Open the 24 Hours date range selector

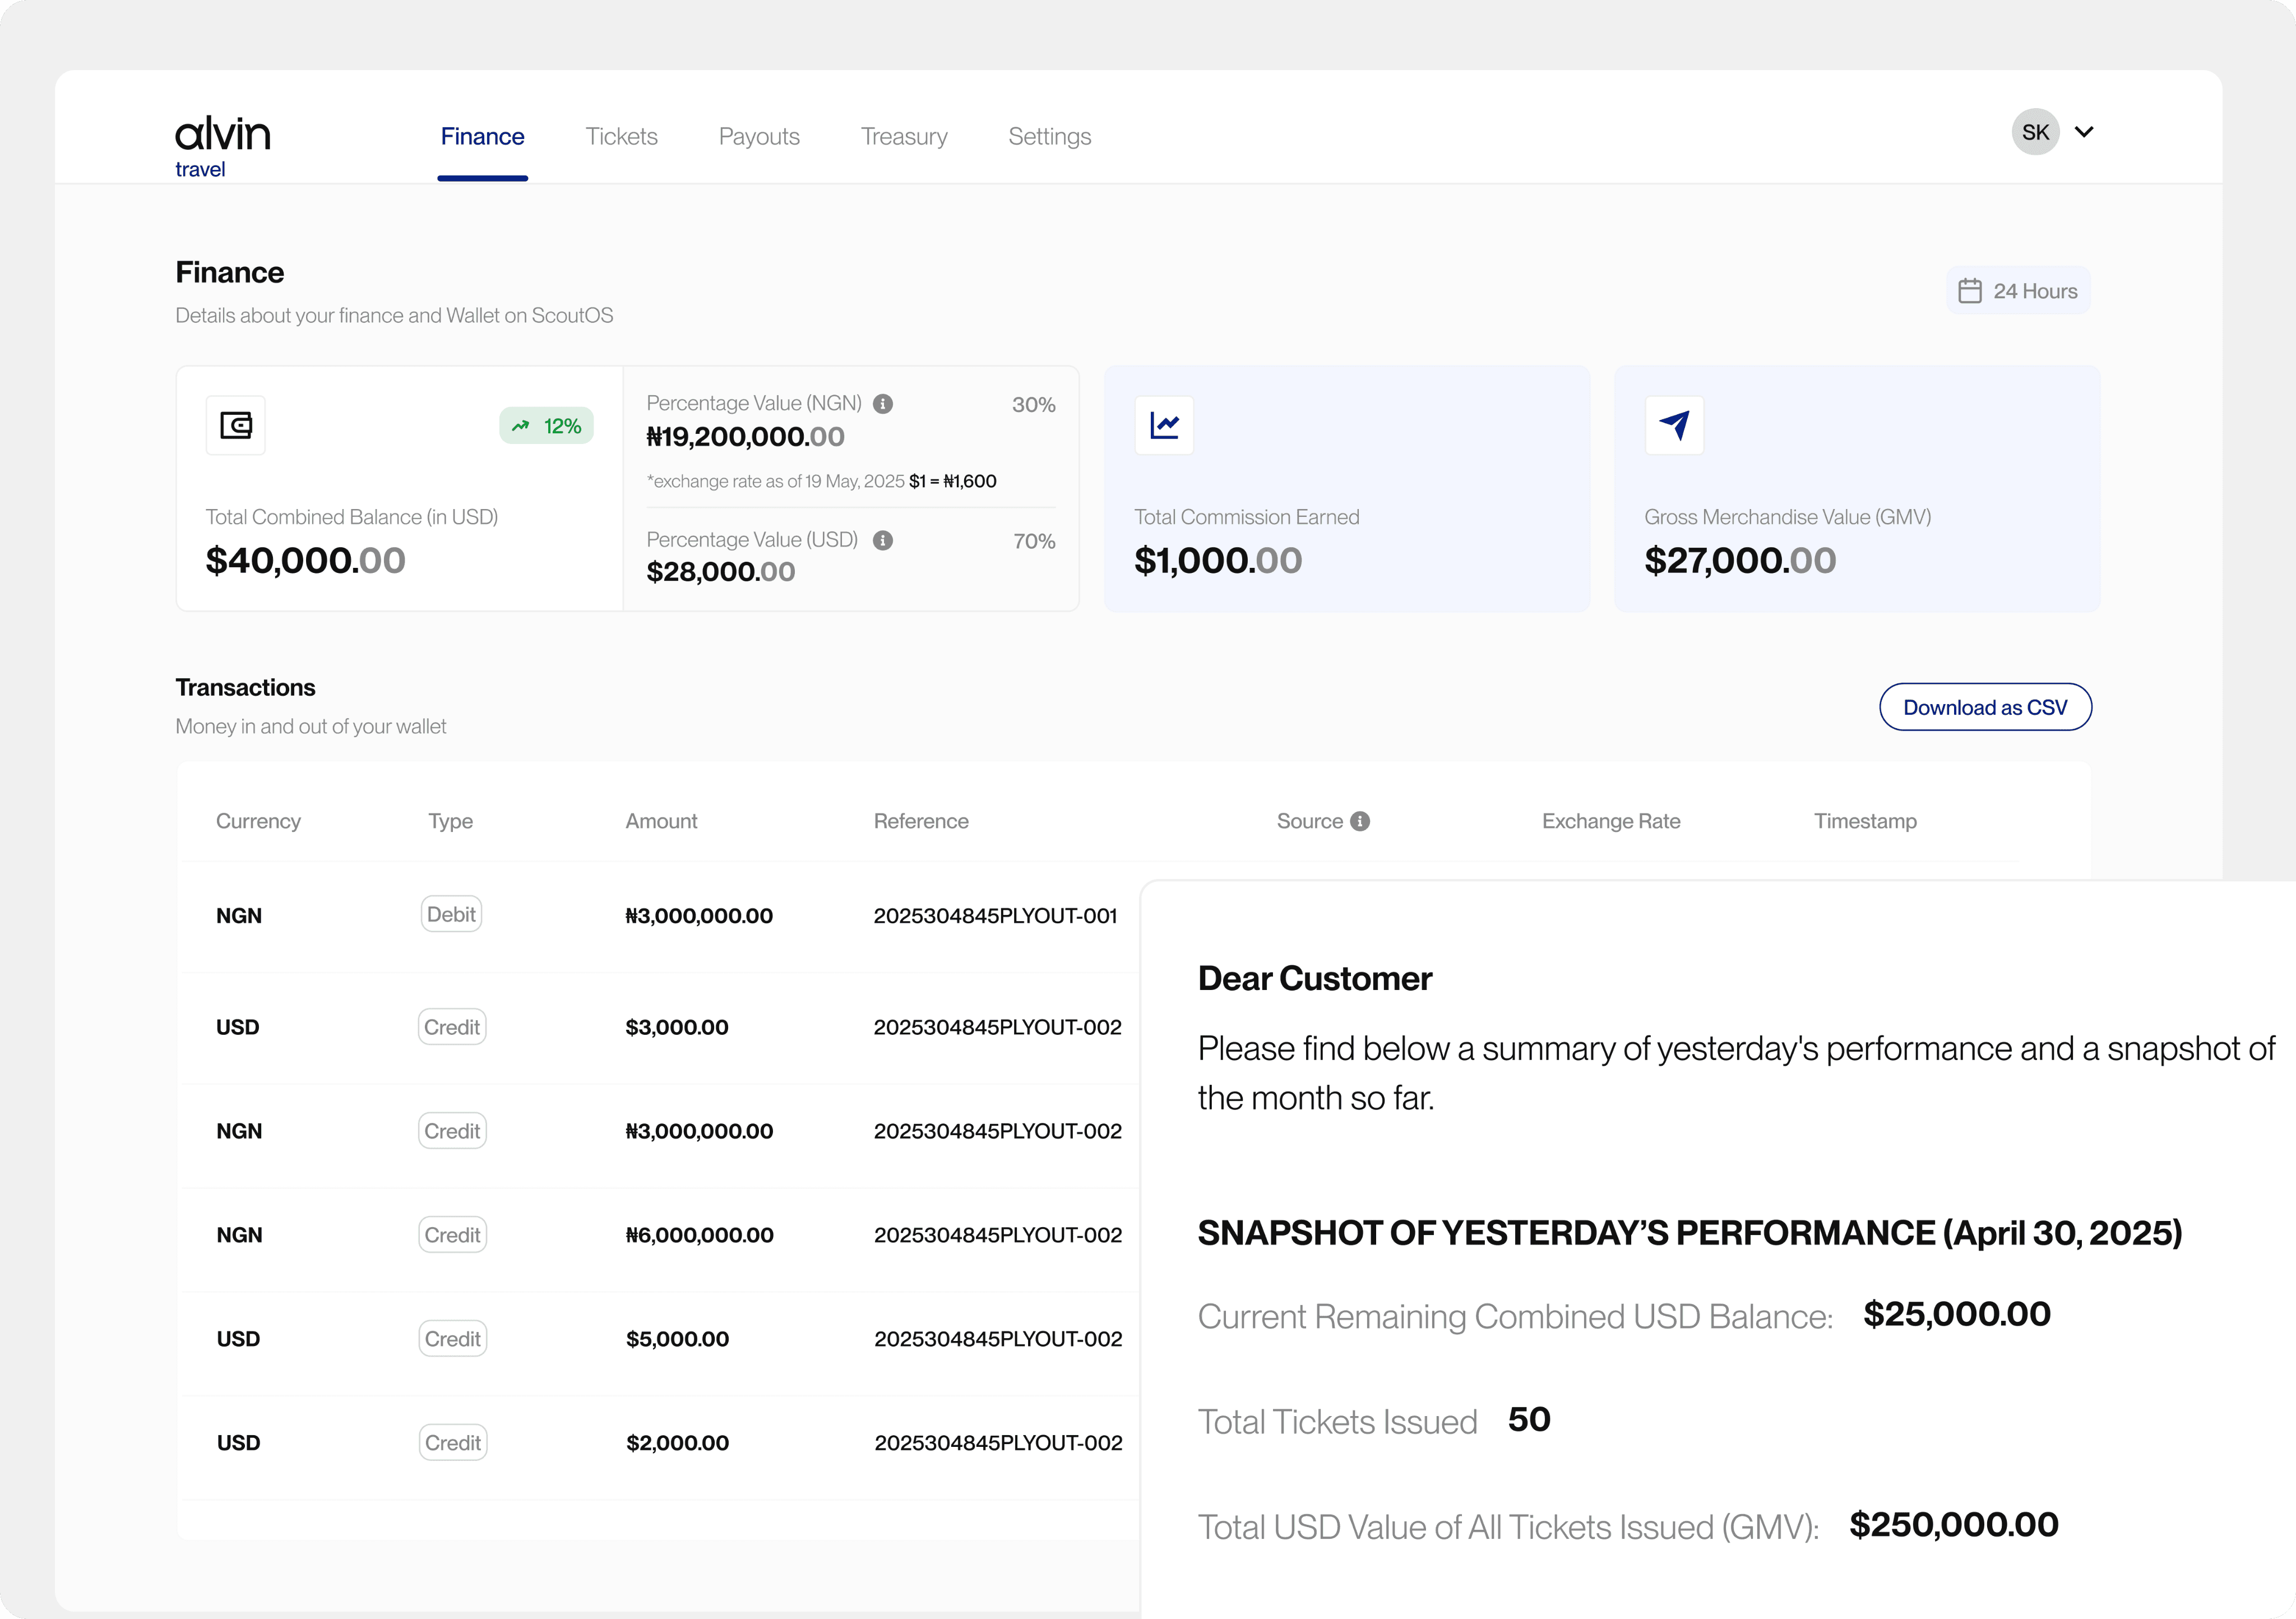click(x=2018, y=291)
